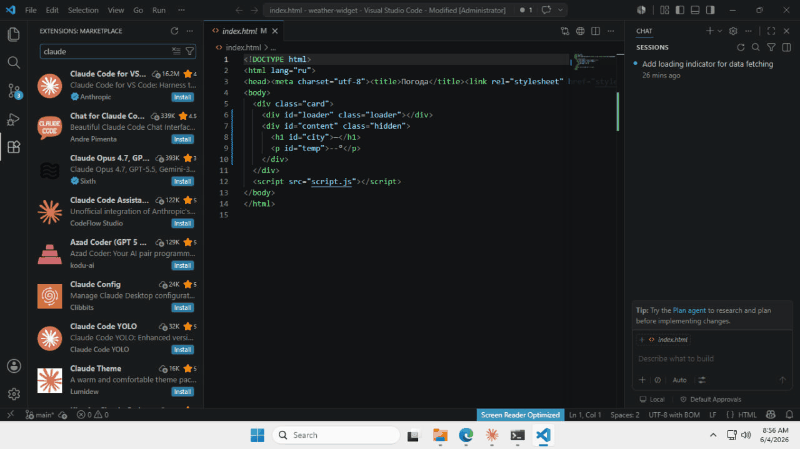Open the script.js link in editor
Viewport: 800px width, 449px height.
click(331, 182)
